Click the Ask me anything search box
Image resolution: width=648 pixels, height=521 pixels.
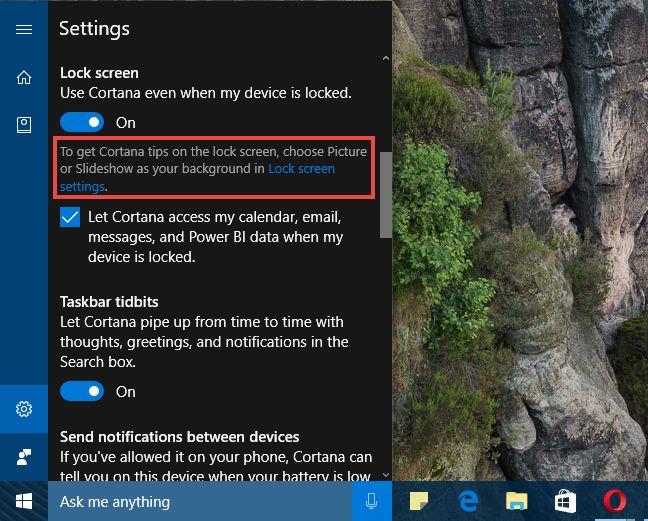(200, 502)
